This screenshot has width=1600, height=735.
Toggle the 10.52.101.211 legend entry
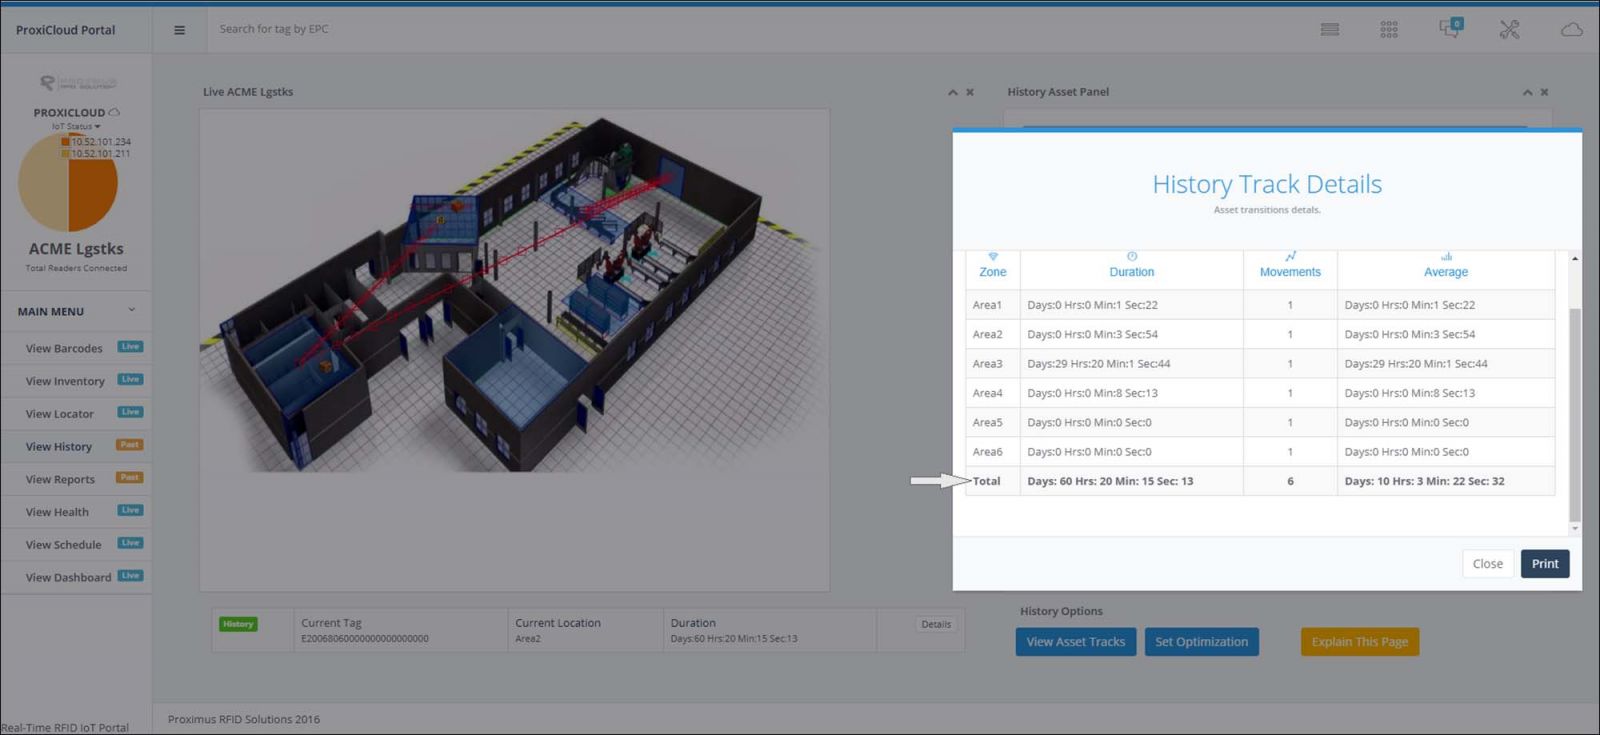[x=96, y=154]
